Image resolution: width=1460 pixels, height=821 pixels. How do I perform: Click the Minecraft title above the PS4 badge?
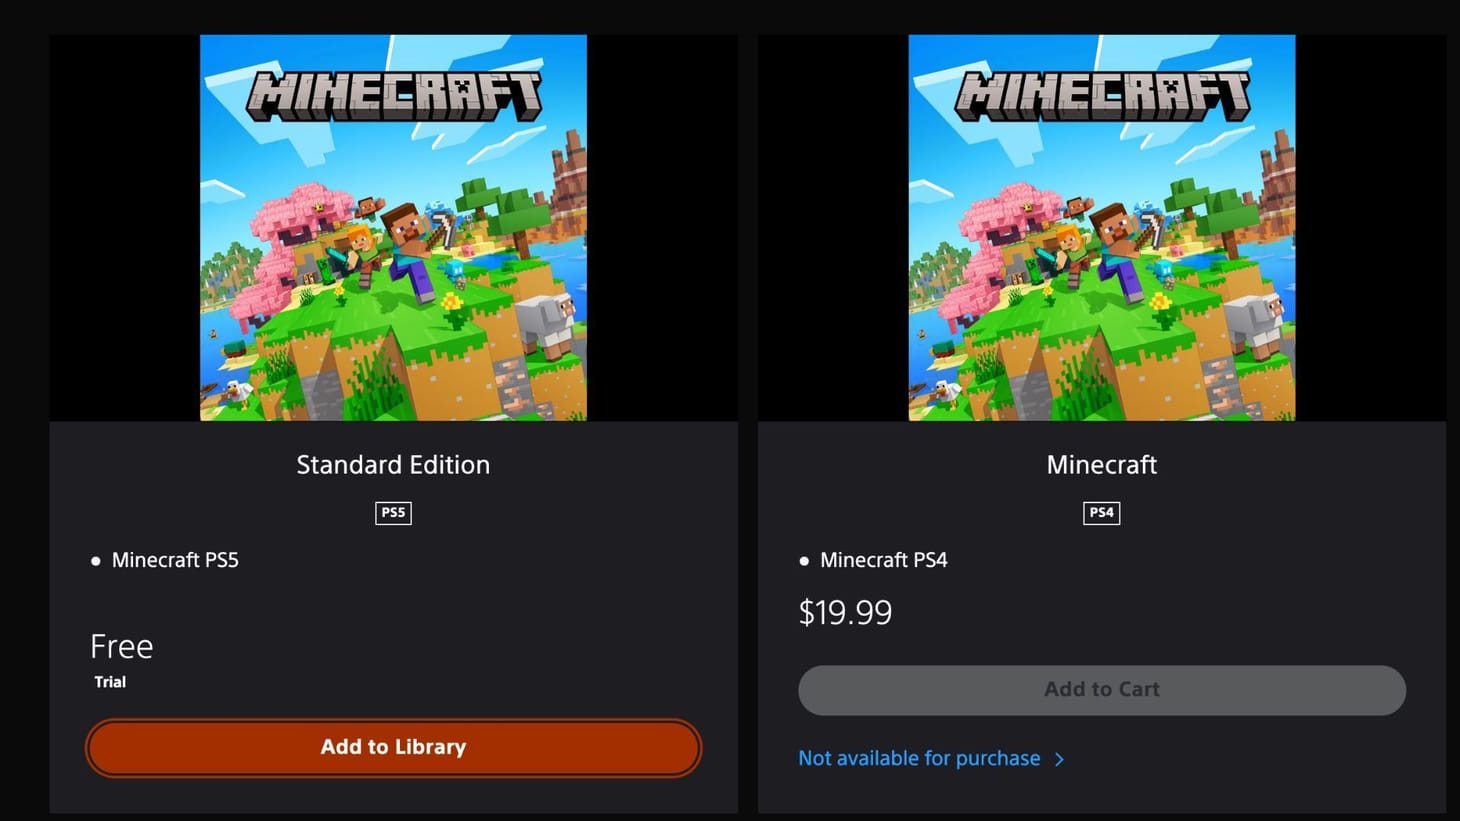(x=1101, y=464)
